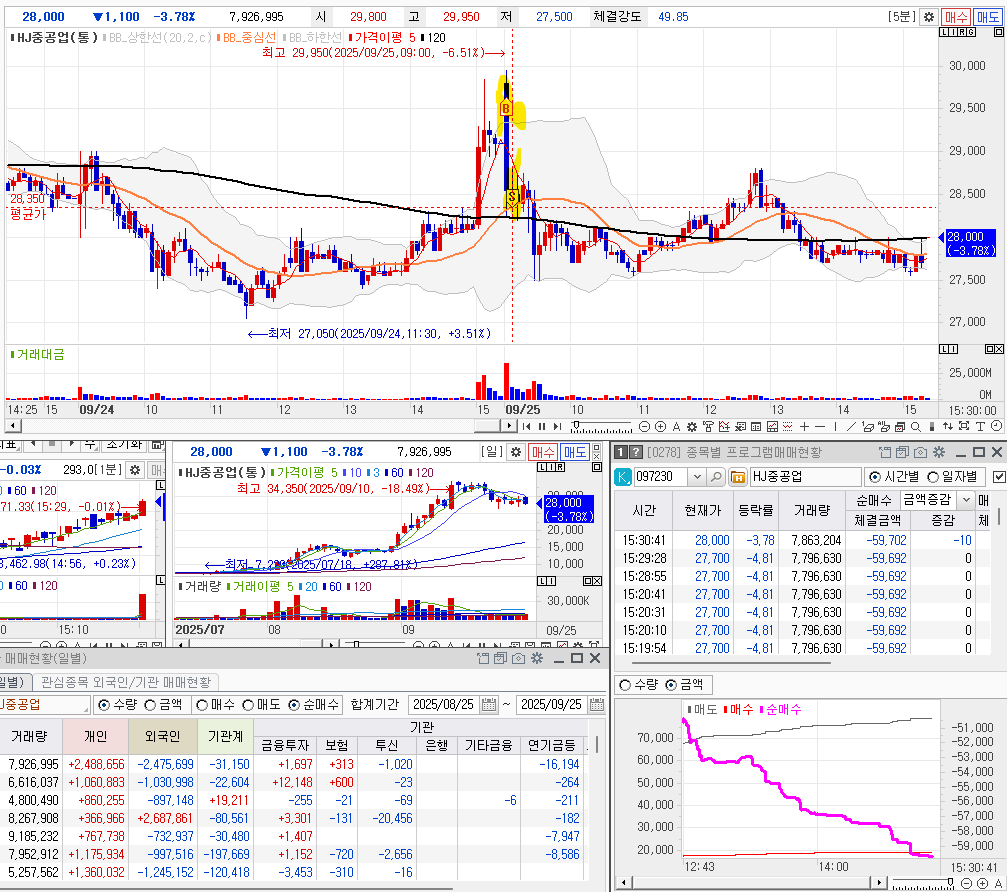Open settings gear in program trading titlebar
This screenshot has height=892, width=1007.
tap(939, 452)
